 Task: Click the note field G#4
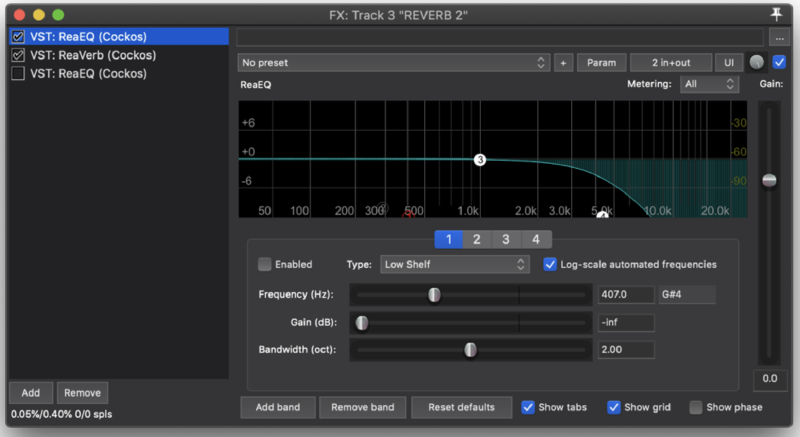[x=687, y=295]
